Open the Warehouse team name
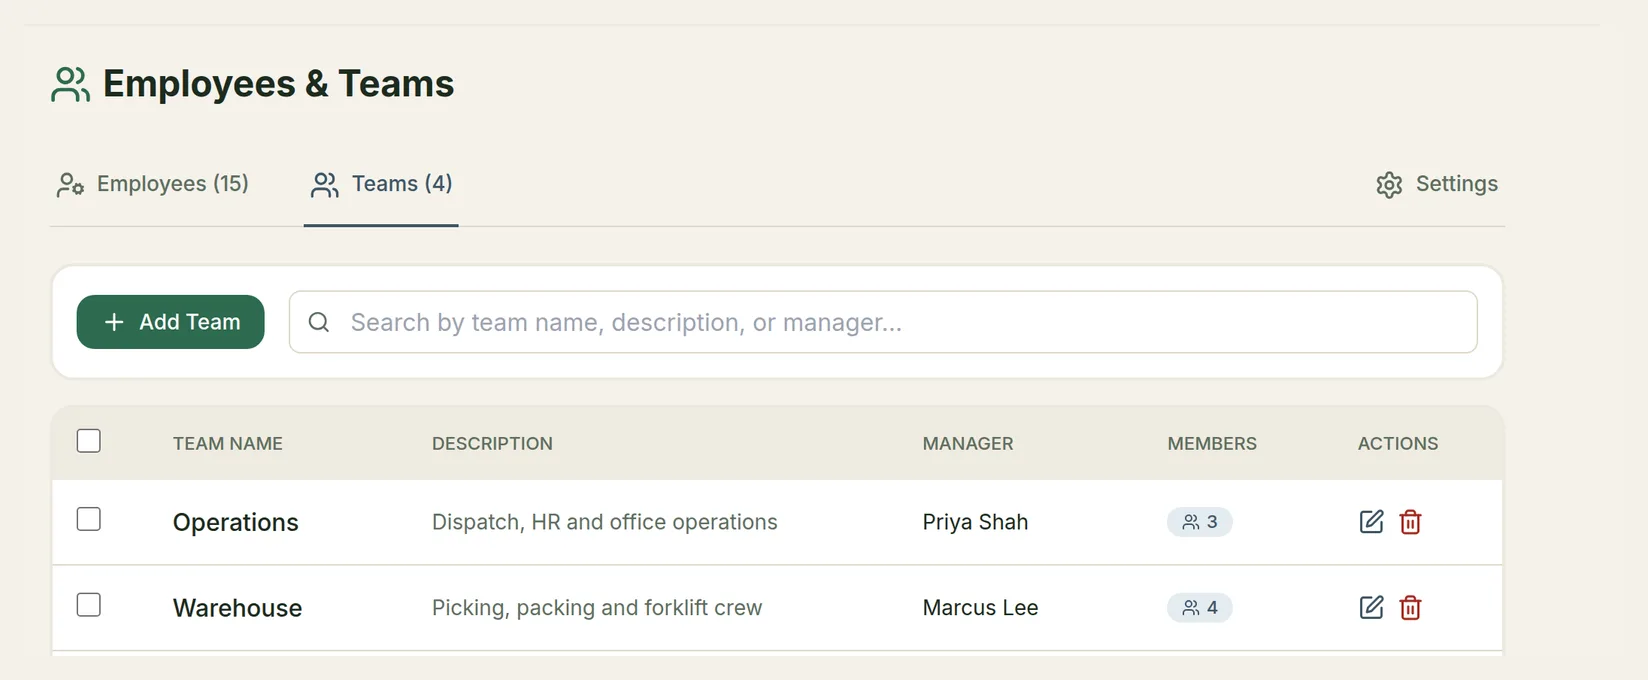 238,608
